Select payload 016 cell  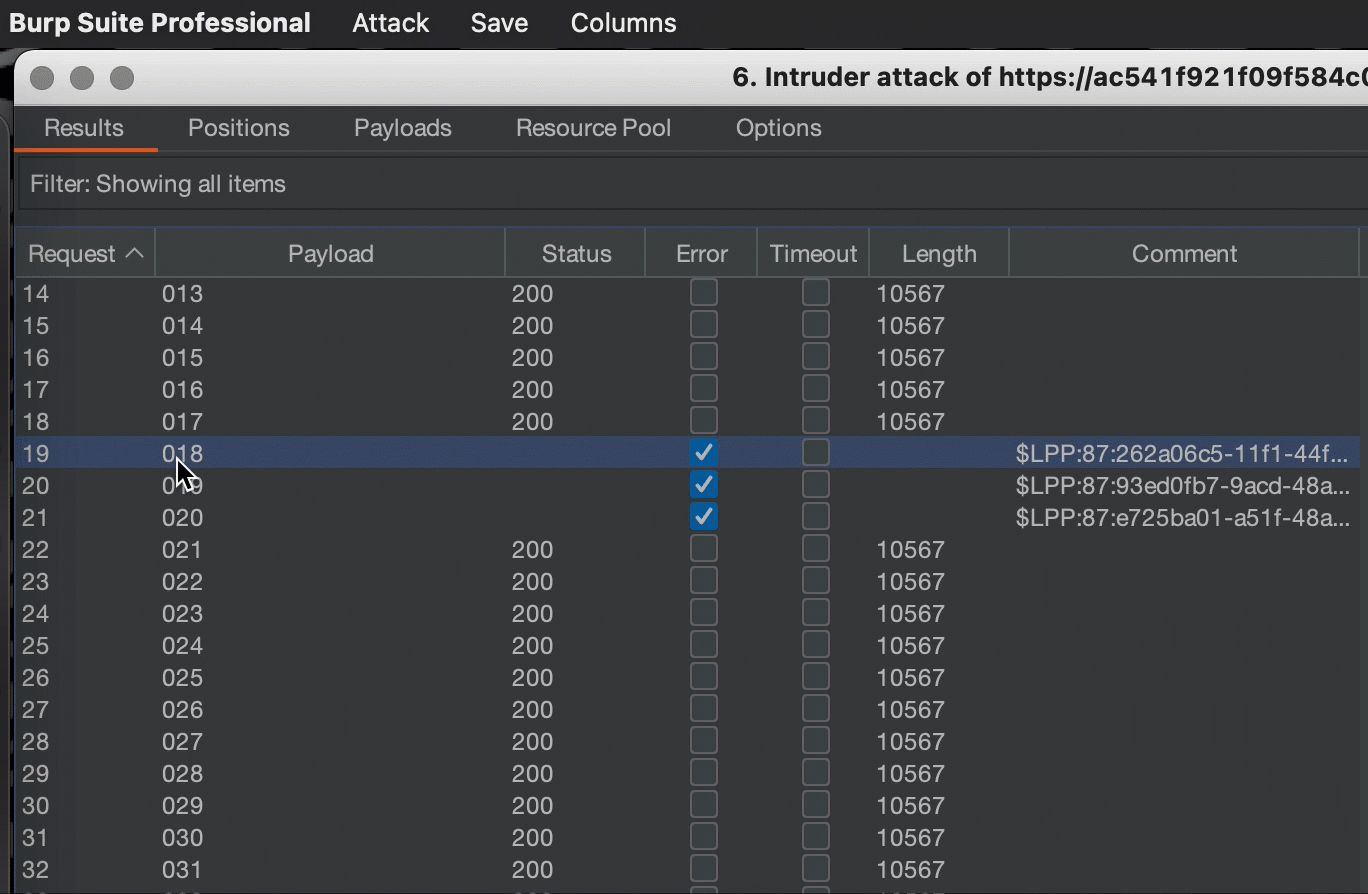182,390
